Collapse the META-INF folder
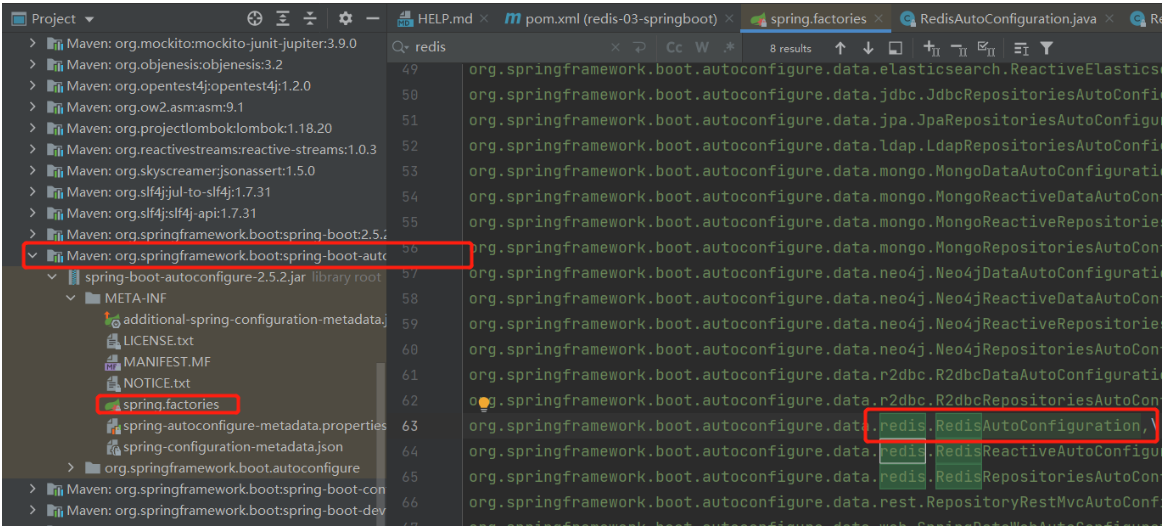1162x526 pixels. [x=71, y=299]
